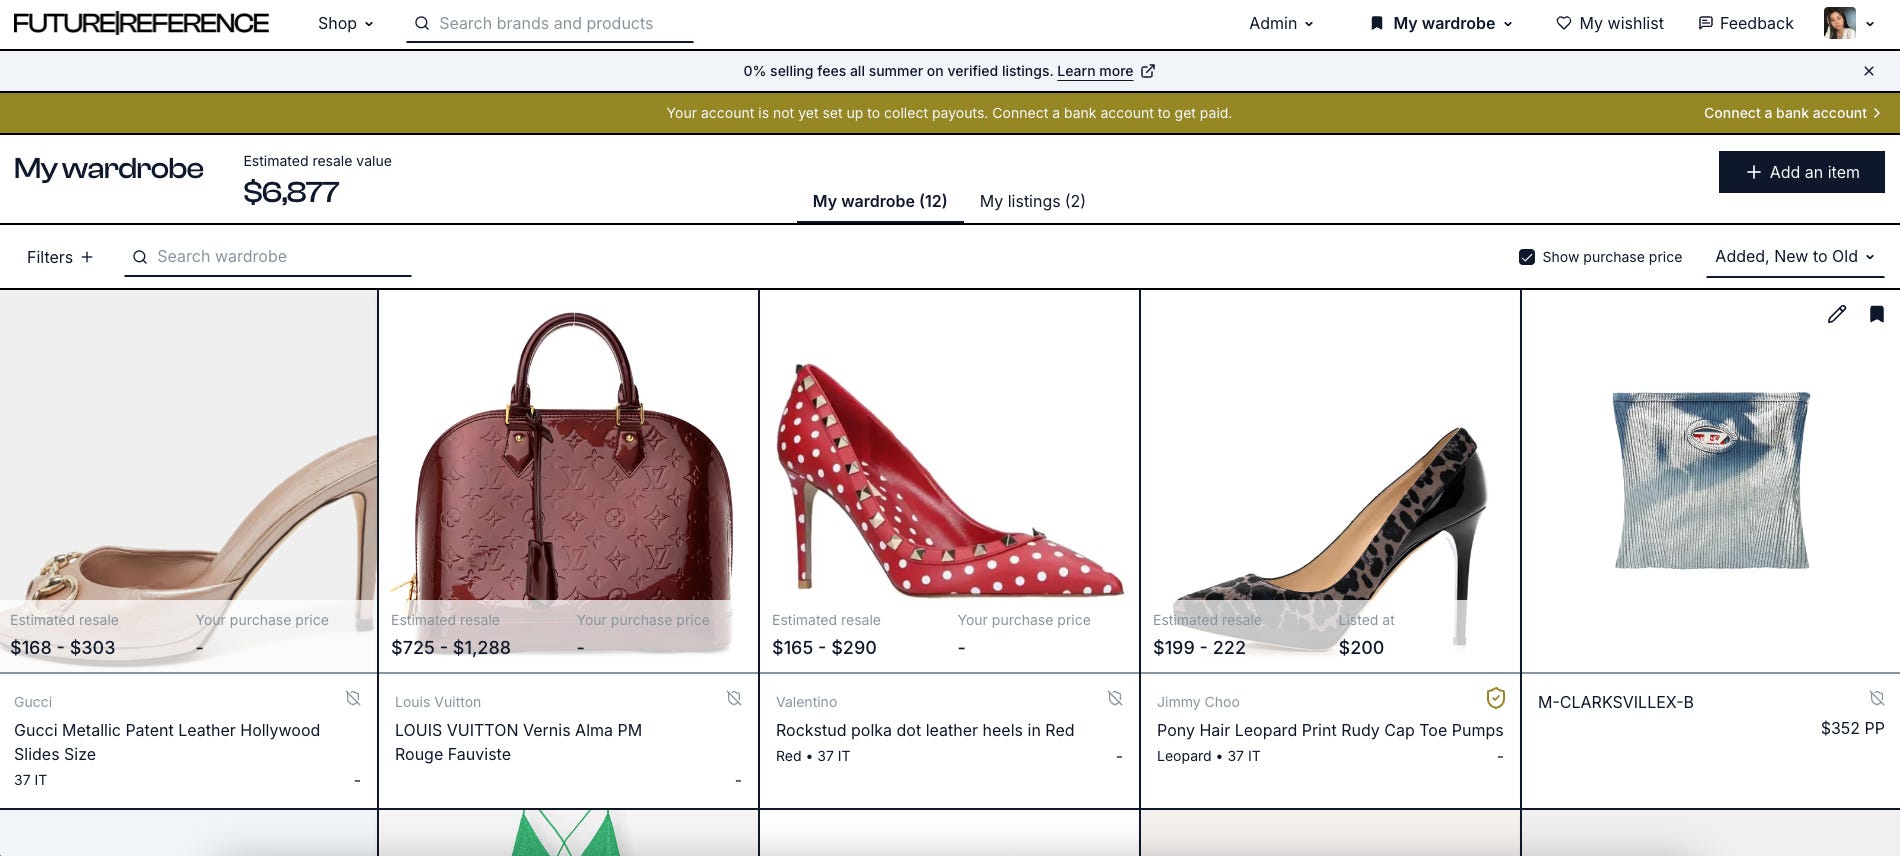Open LOUIS VUITTON Vernis Alma PM title
The width and height of the screenshot is (1900, 856).
pos(518,742)
